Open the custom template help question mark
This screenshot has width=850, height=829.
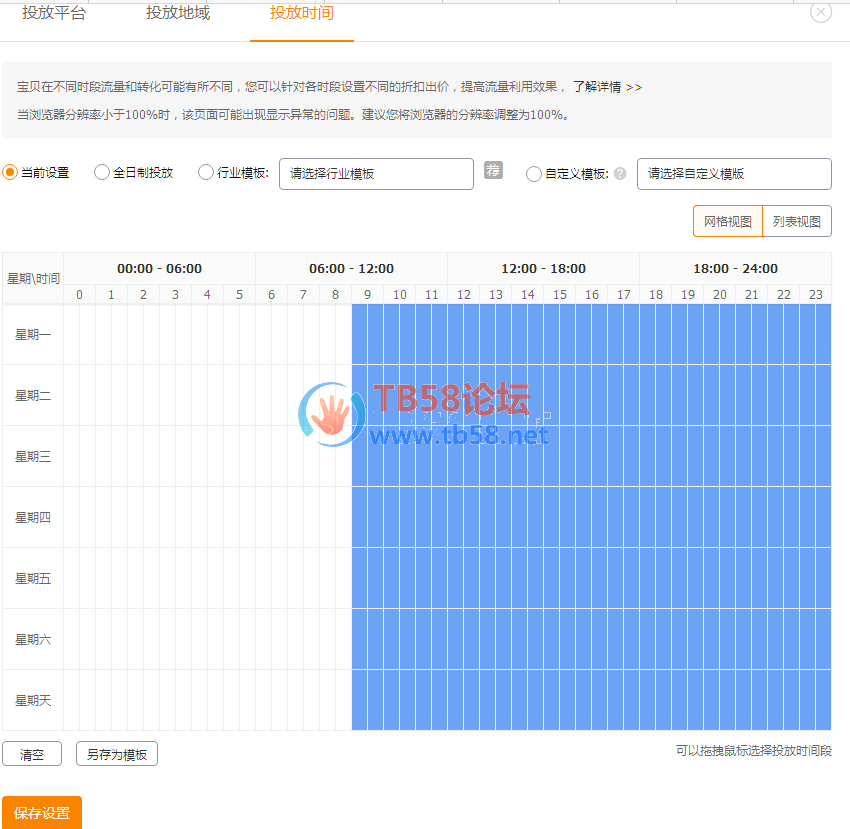point(620,173)
